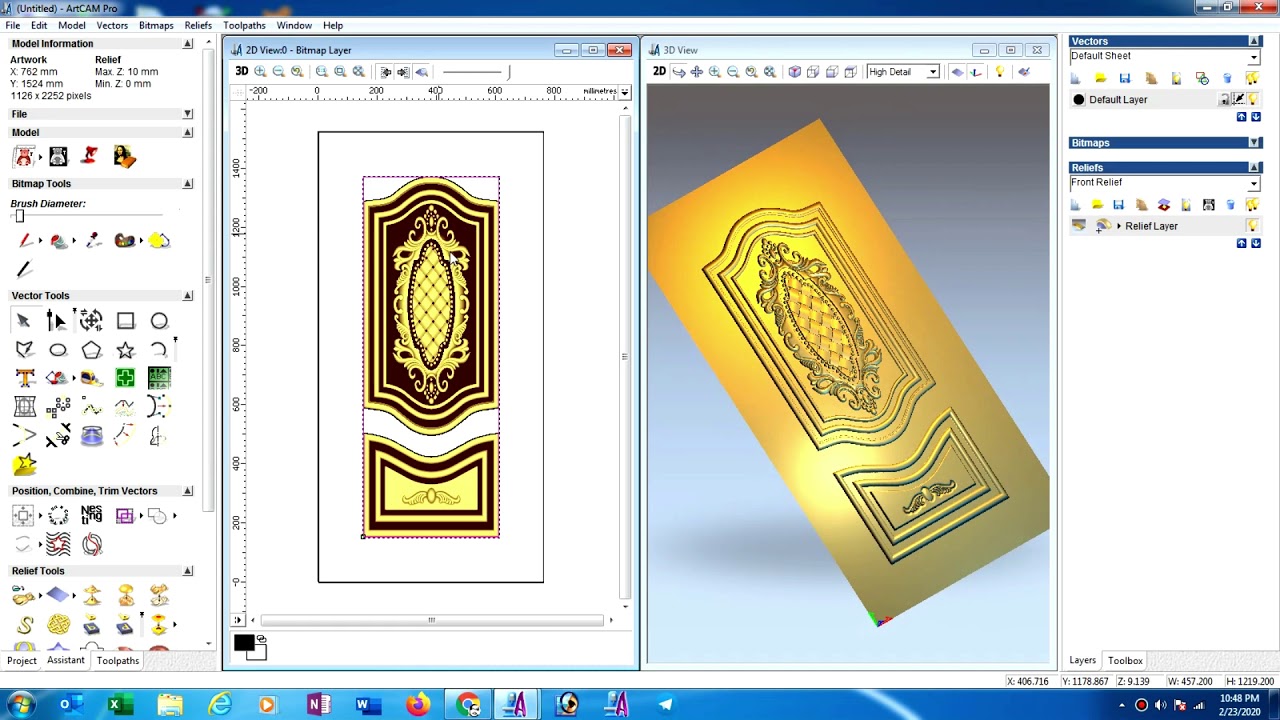Image resolution: width=1280 pixels, height=720 pixels.
Task: Toggle the lock on Default Layer
Action: 1224,99
